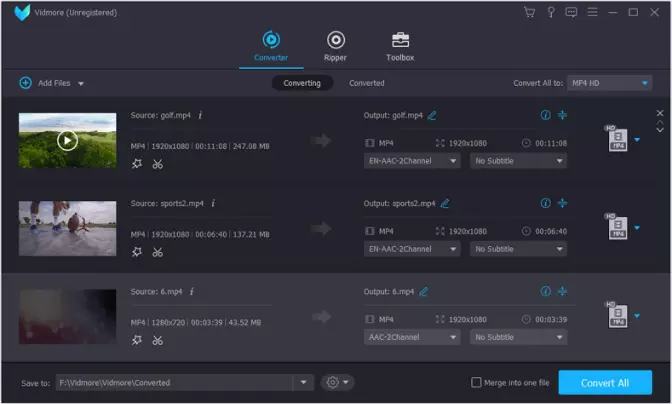Show source info for 6.mp4
The image size is (672, 404).
[192, 291]
